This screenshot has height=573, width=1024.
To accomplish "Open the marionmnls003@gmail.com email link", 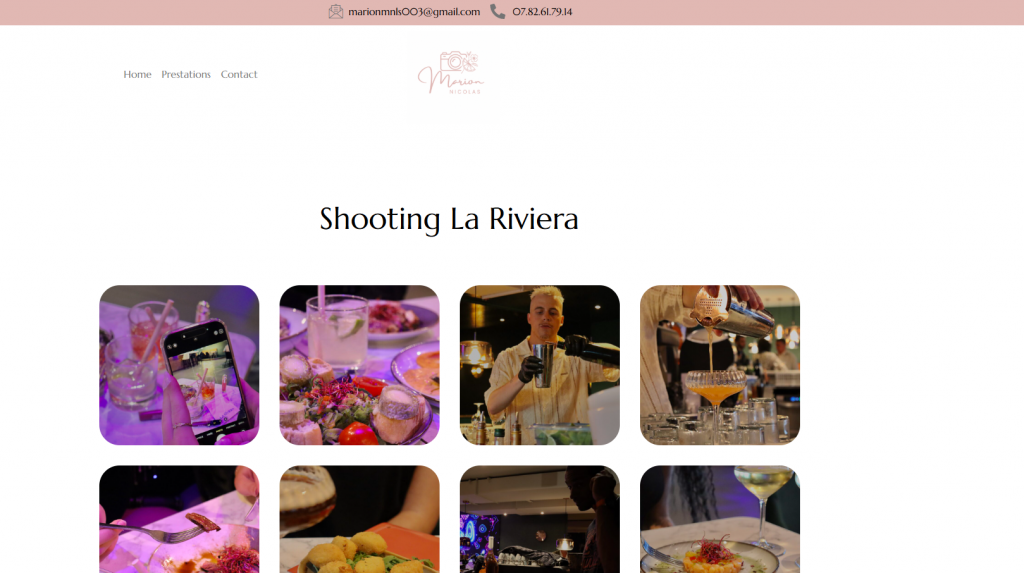I will [x=414, y=12].
